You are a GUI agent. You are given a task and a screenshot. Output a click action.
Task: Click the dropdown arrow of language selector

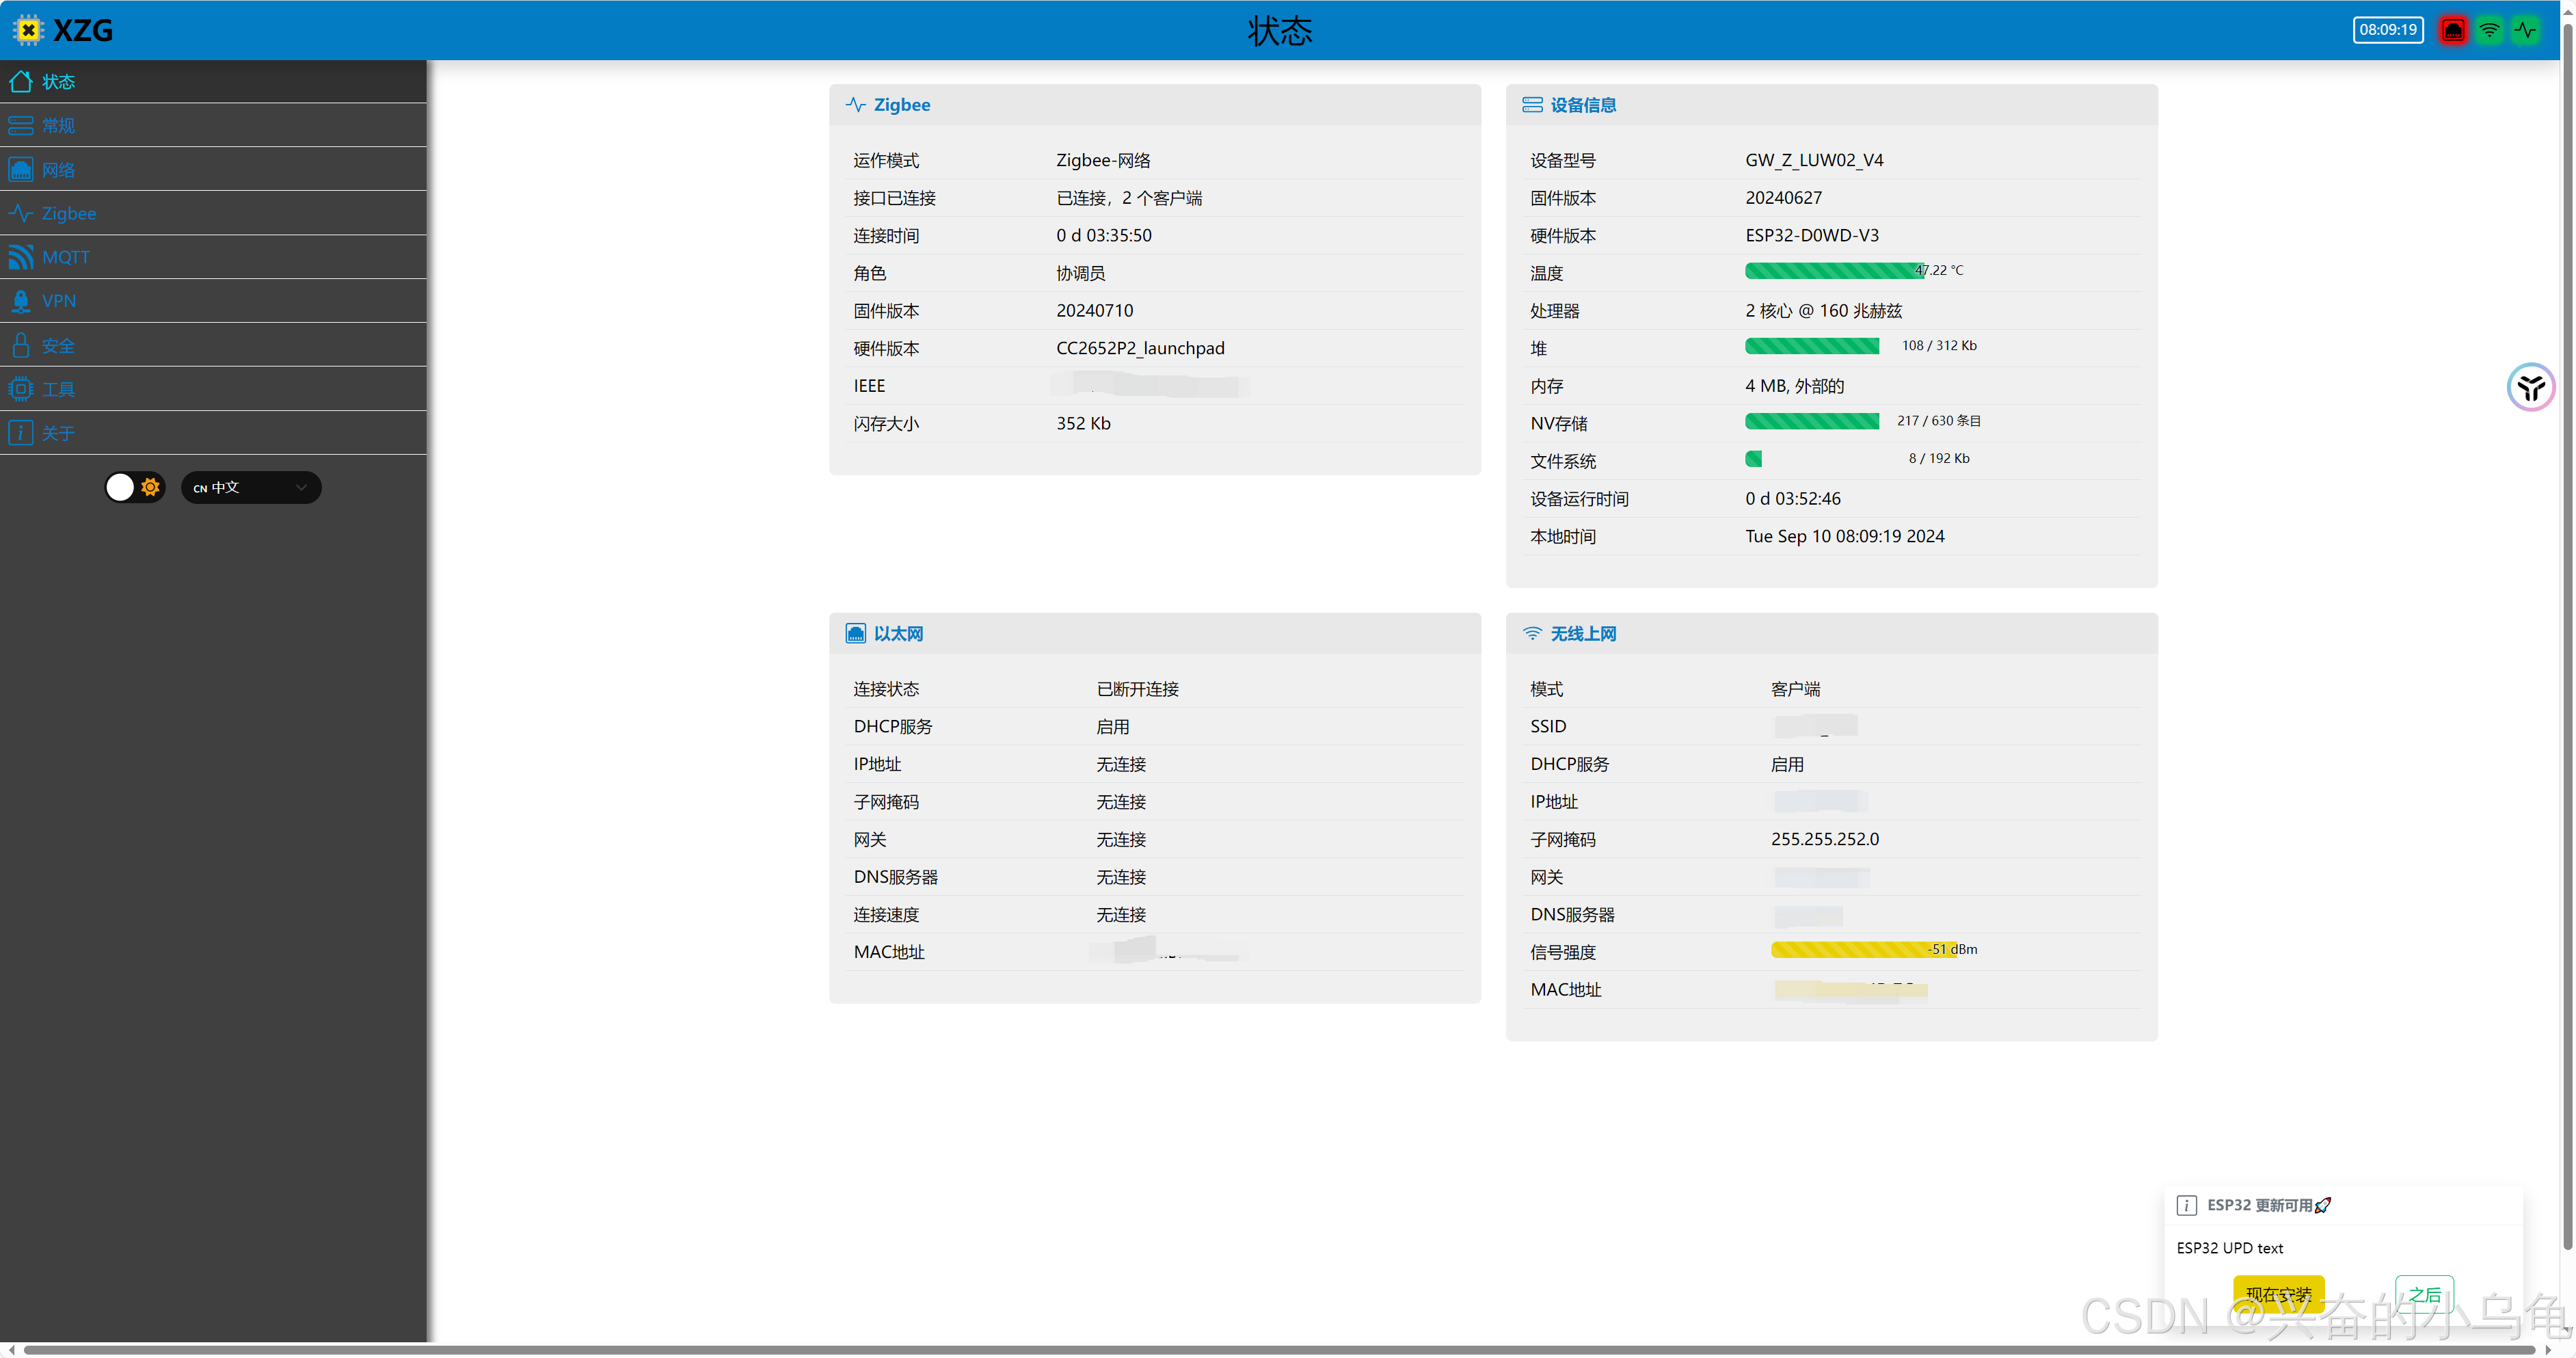point(301,487)
